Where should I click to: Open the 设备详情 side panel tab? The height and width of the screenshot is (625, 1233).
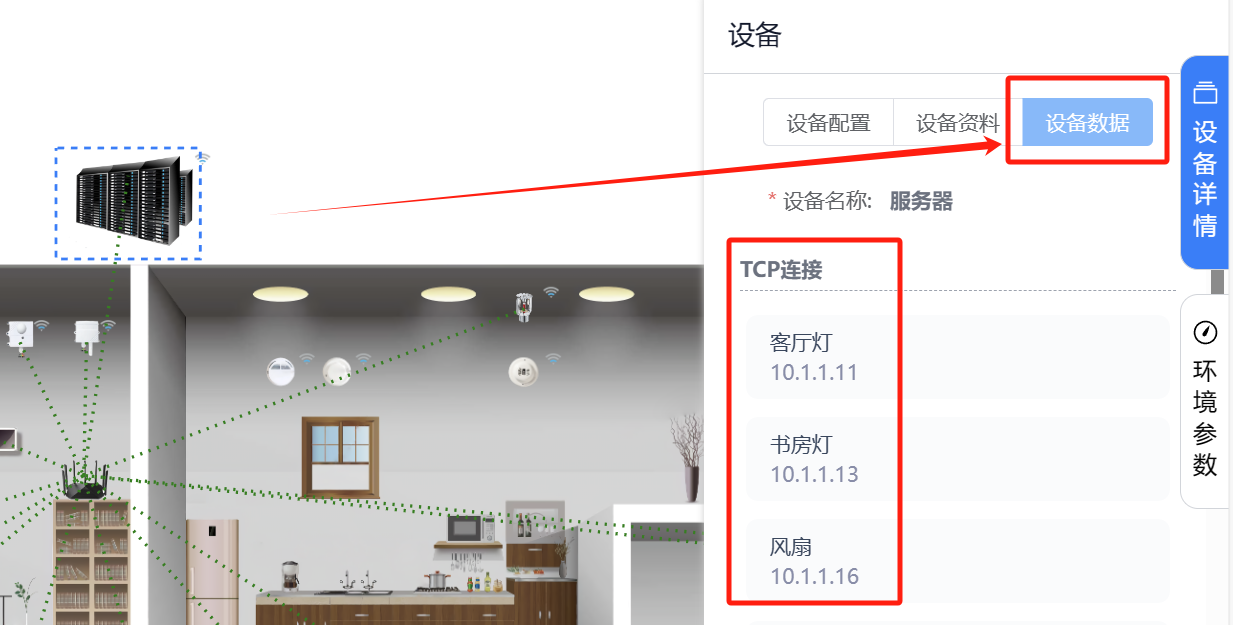[x=1205, y=163]
